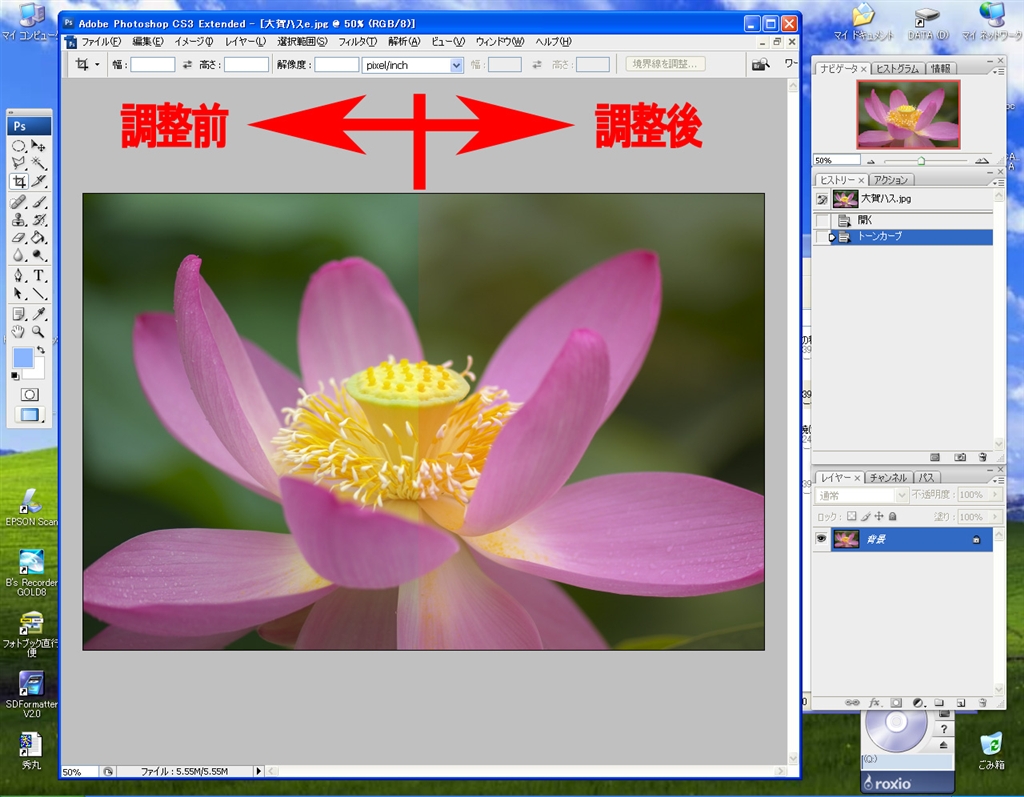Open 不透明度 opacity slider arrow

[x=995, y=495]
